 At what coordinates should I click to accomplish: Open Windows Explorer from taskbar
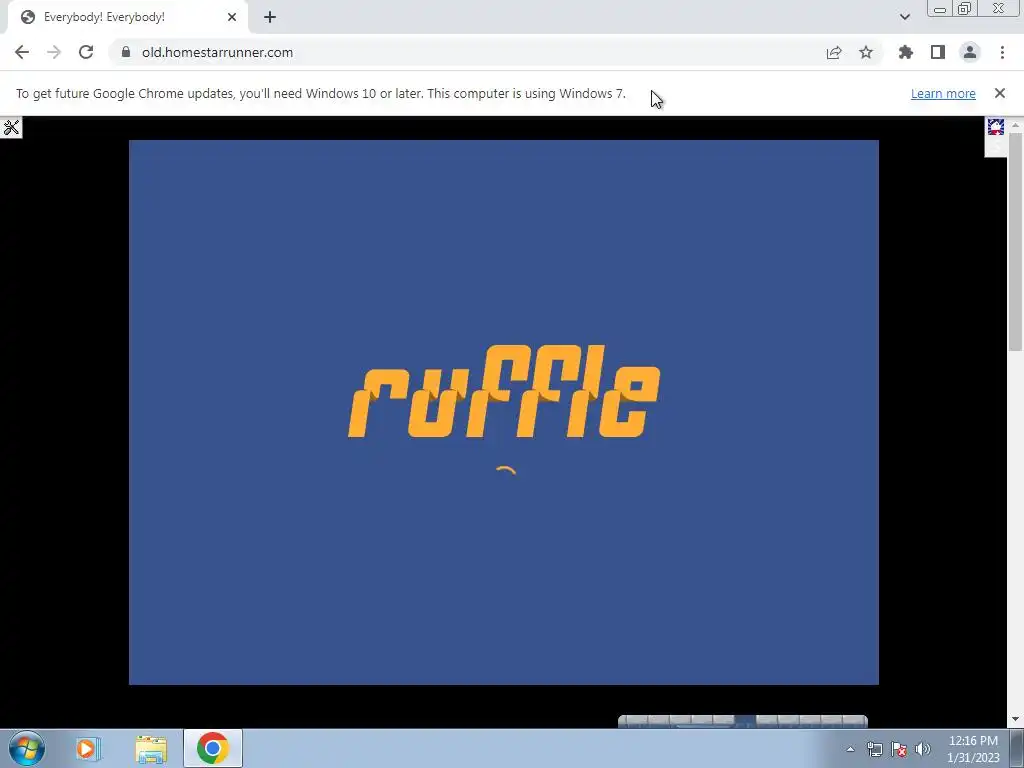coord(151,748)
